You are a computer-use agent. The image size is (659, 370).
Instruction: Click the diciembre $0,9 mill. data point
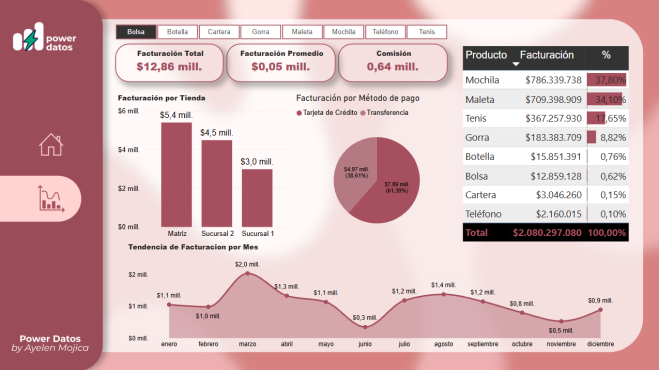click(600, 310)
